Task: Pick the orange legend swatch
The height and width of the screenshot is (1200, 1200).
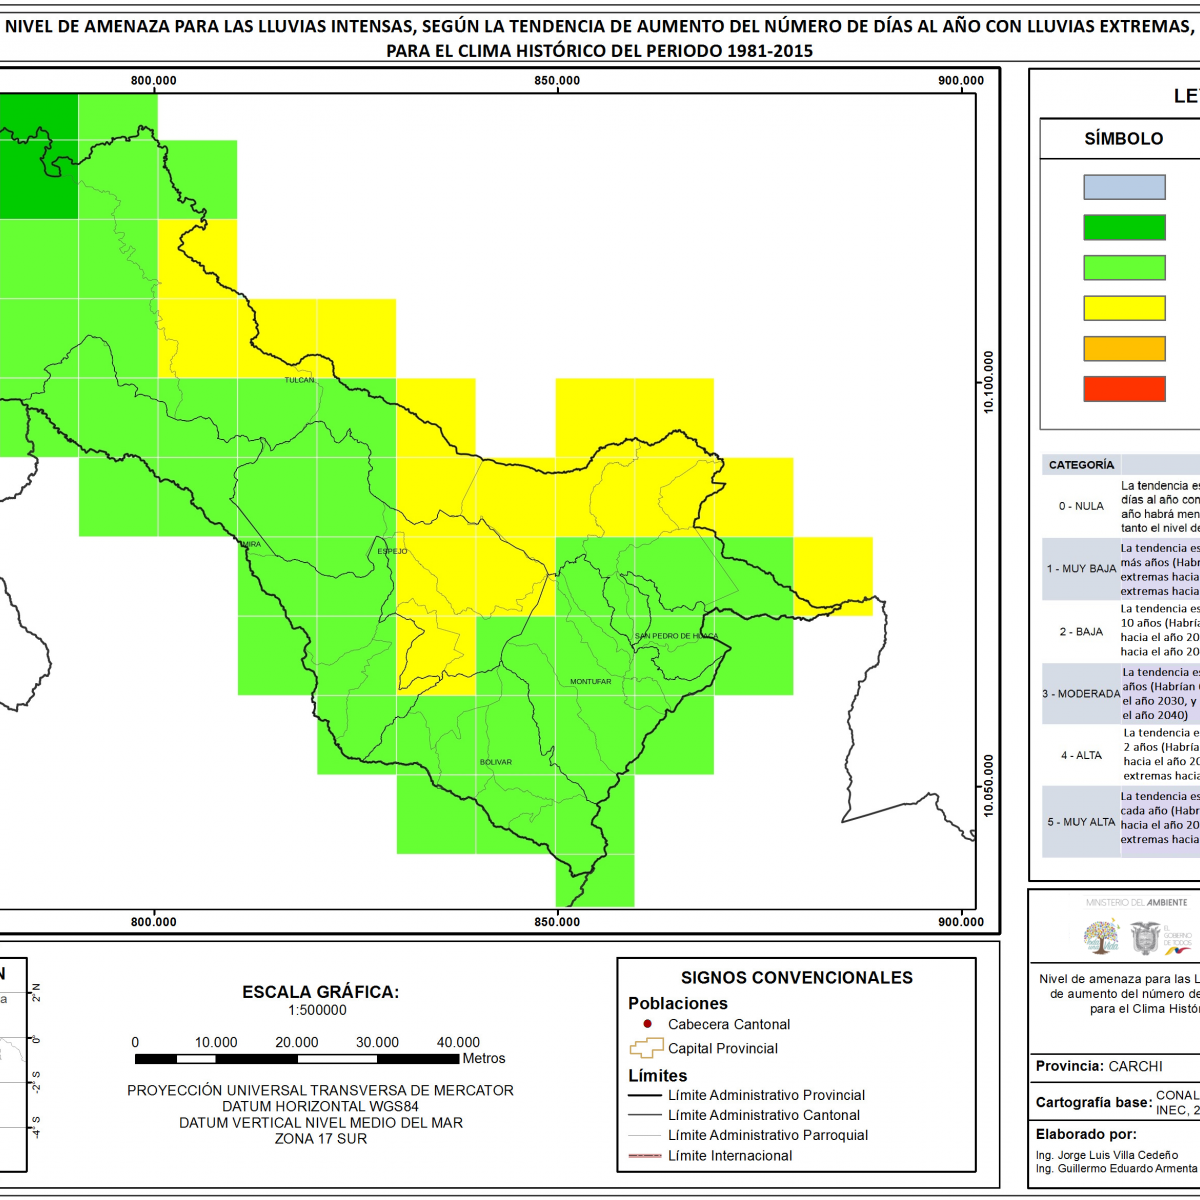Action: click(1124, 348)
